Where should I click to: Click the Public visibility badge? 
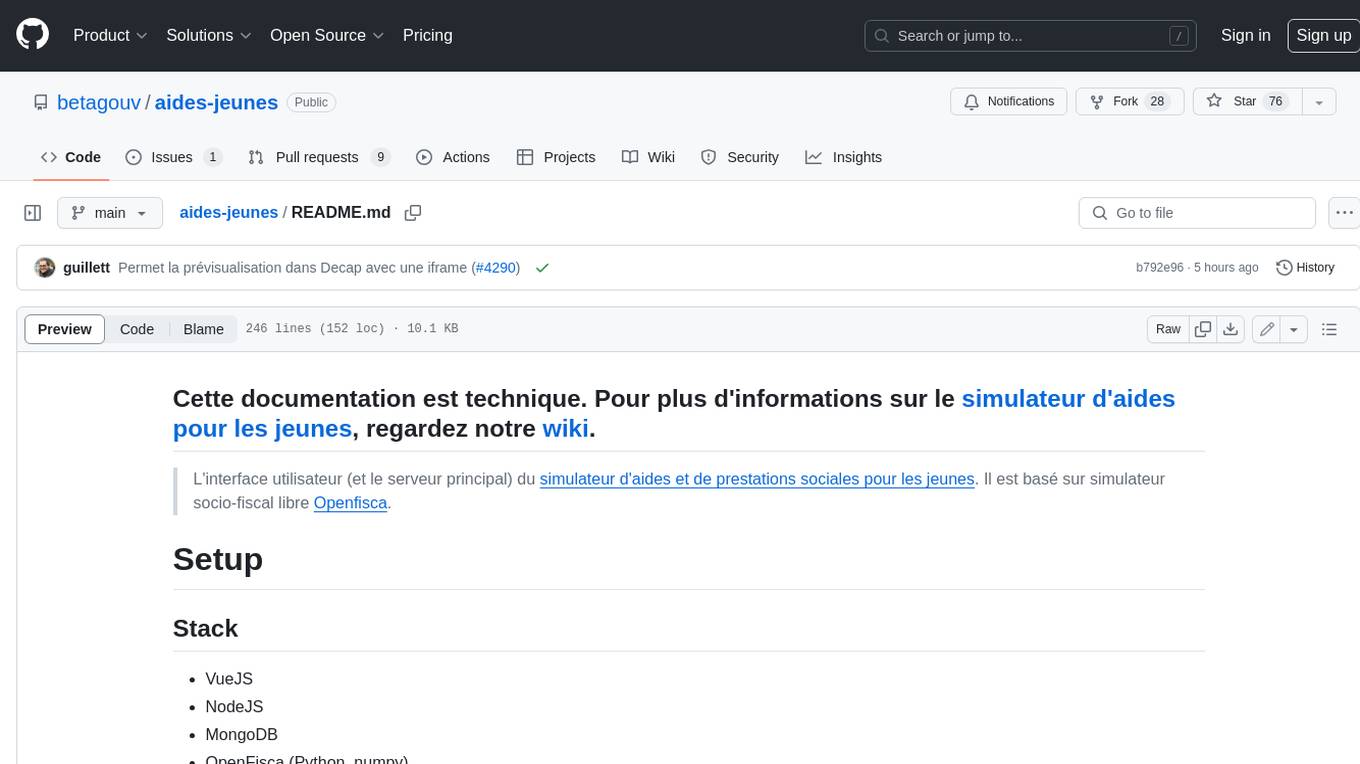click(x=311, y=102)
